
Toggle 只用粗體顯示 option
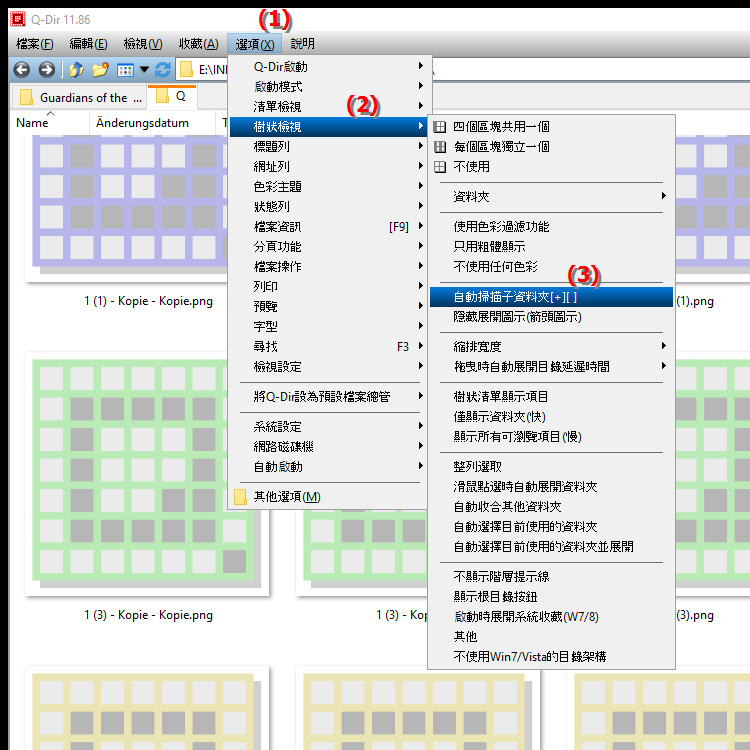[551, 247]
